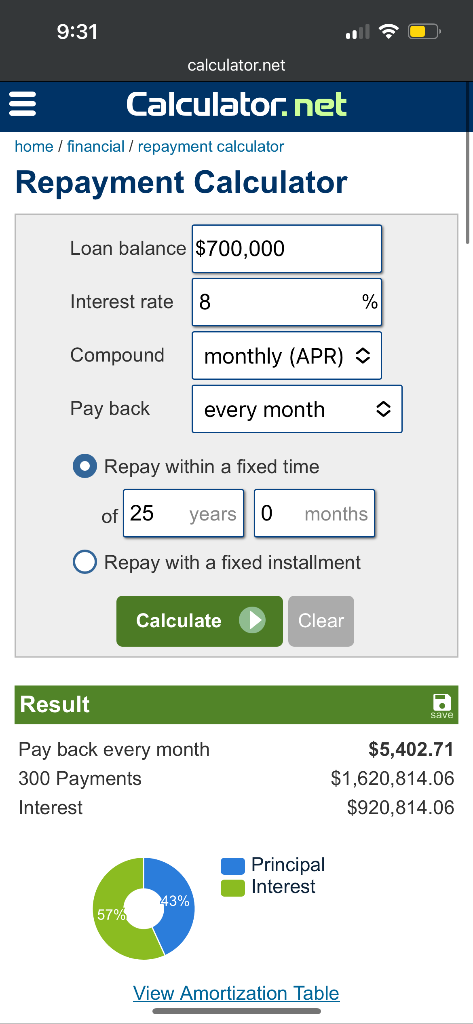The width and height of the screenshot is (473, 1024).
Task: Select Repay within a fixed time
Action: click(x=85, y=467)
